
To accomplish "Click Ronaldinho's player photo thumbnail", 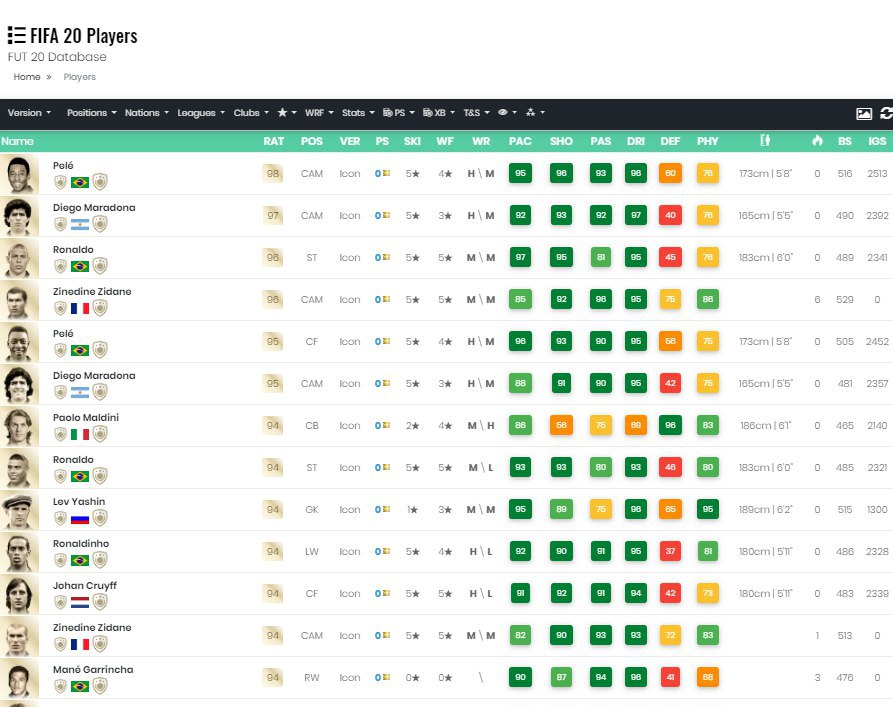I will [x=18, y=553].
